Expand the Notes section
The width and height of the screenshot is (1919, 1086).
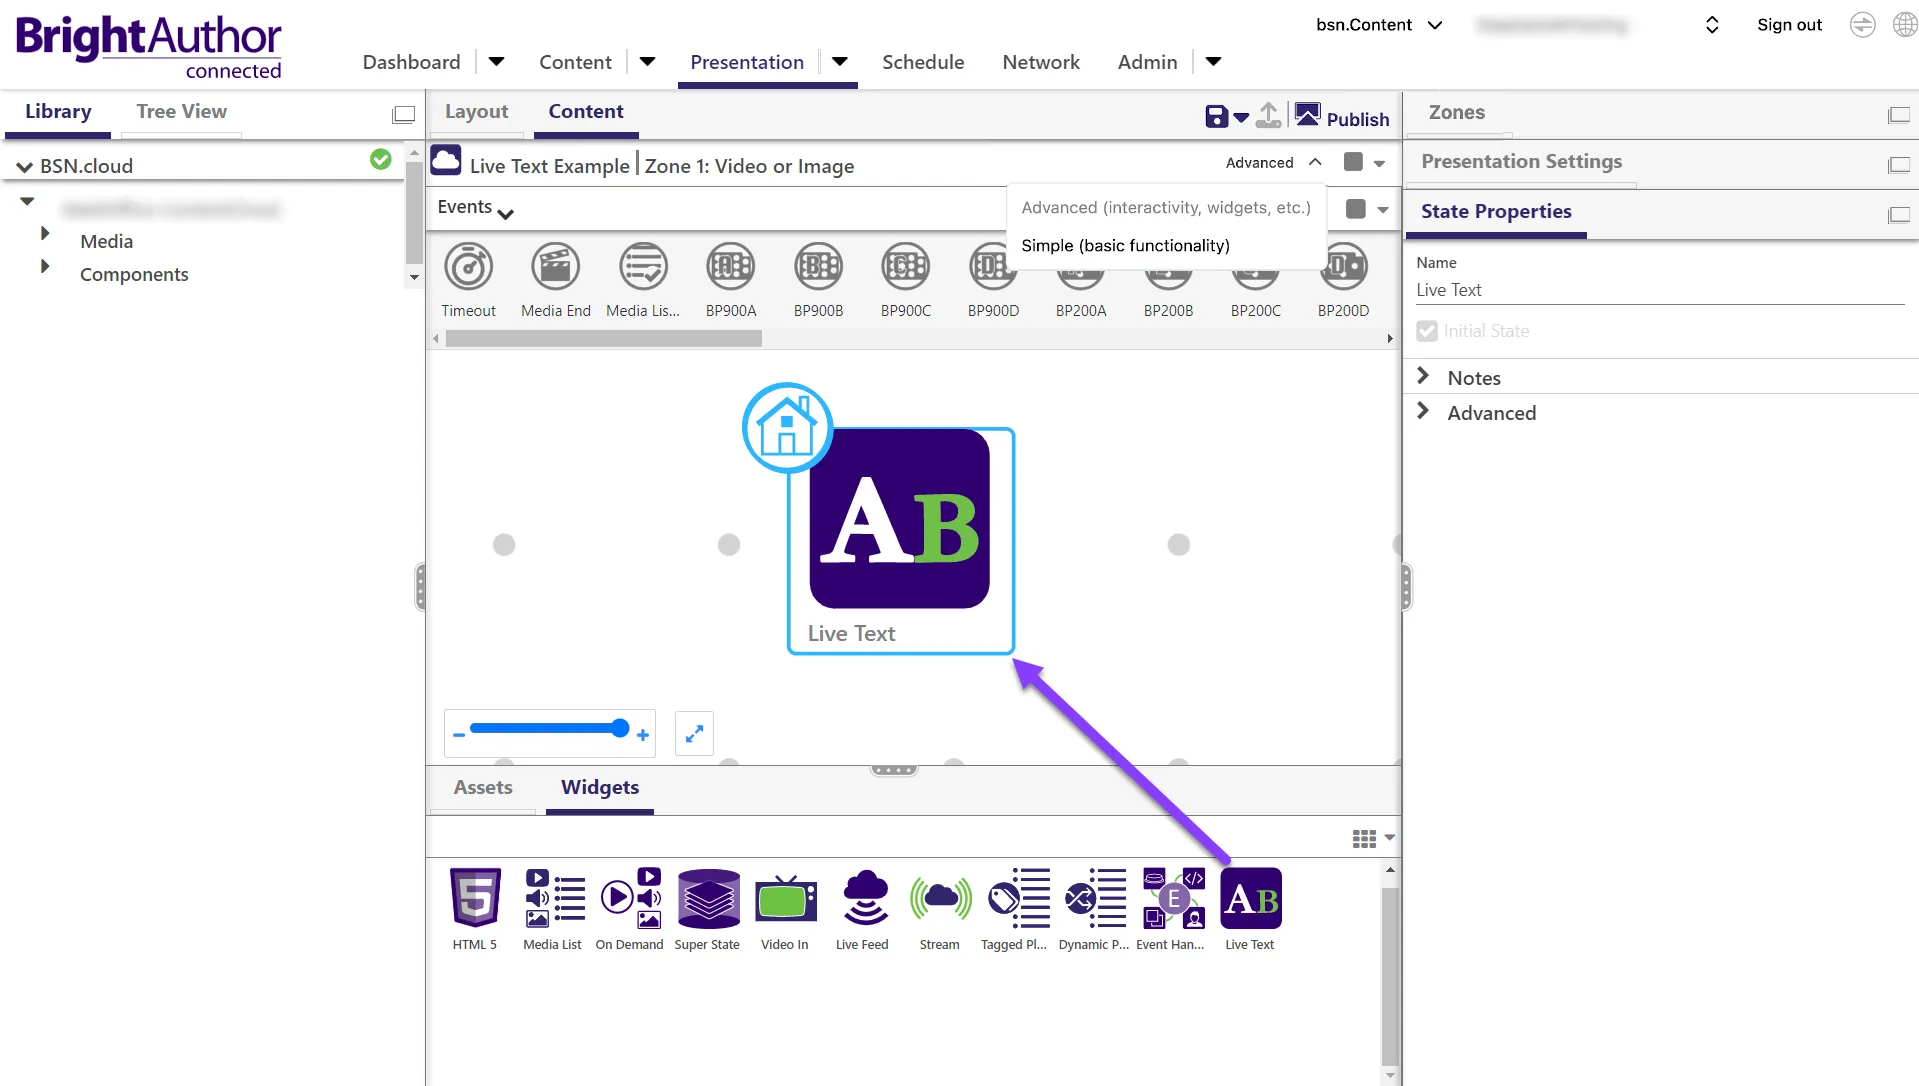(x=1423, y=376)
